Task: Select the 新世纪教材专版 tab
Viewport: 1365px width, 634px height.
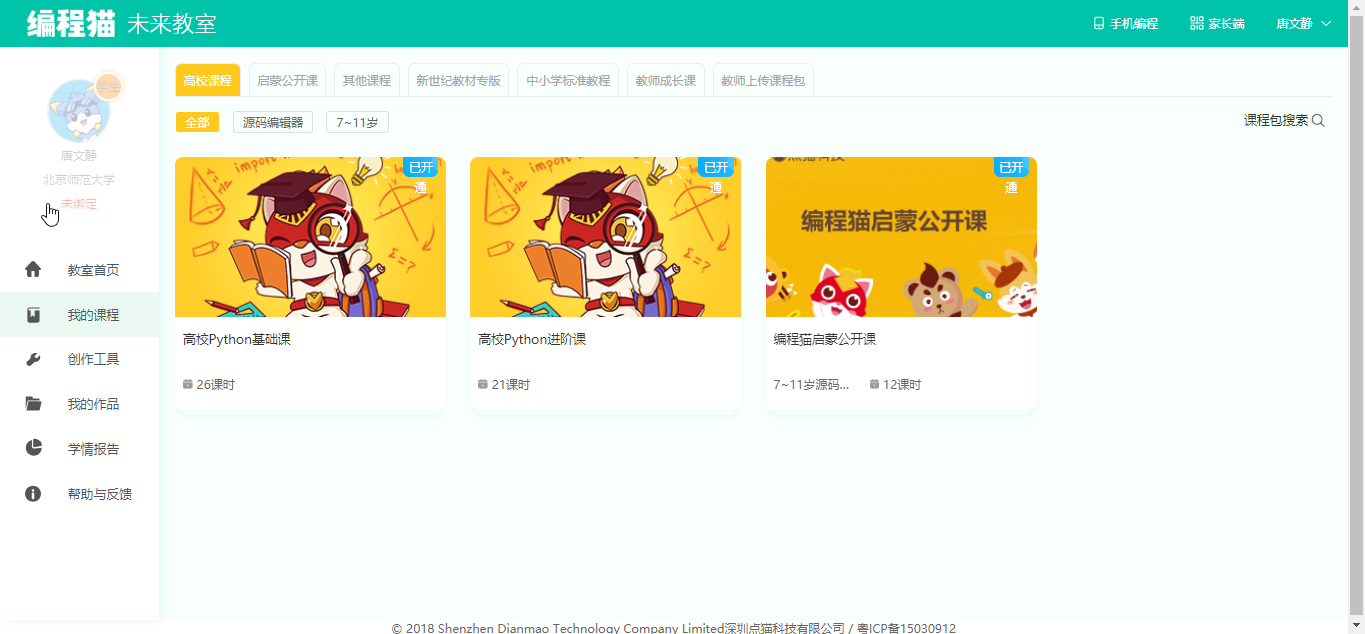Action: pyautogui.click(x=458, y=81)
